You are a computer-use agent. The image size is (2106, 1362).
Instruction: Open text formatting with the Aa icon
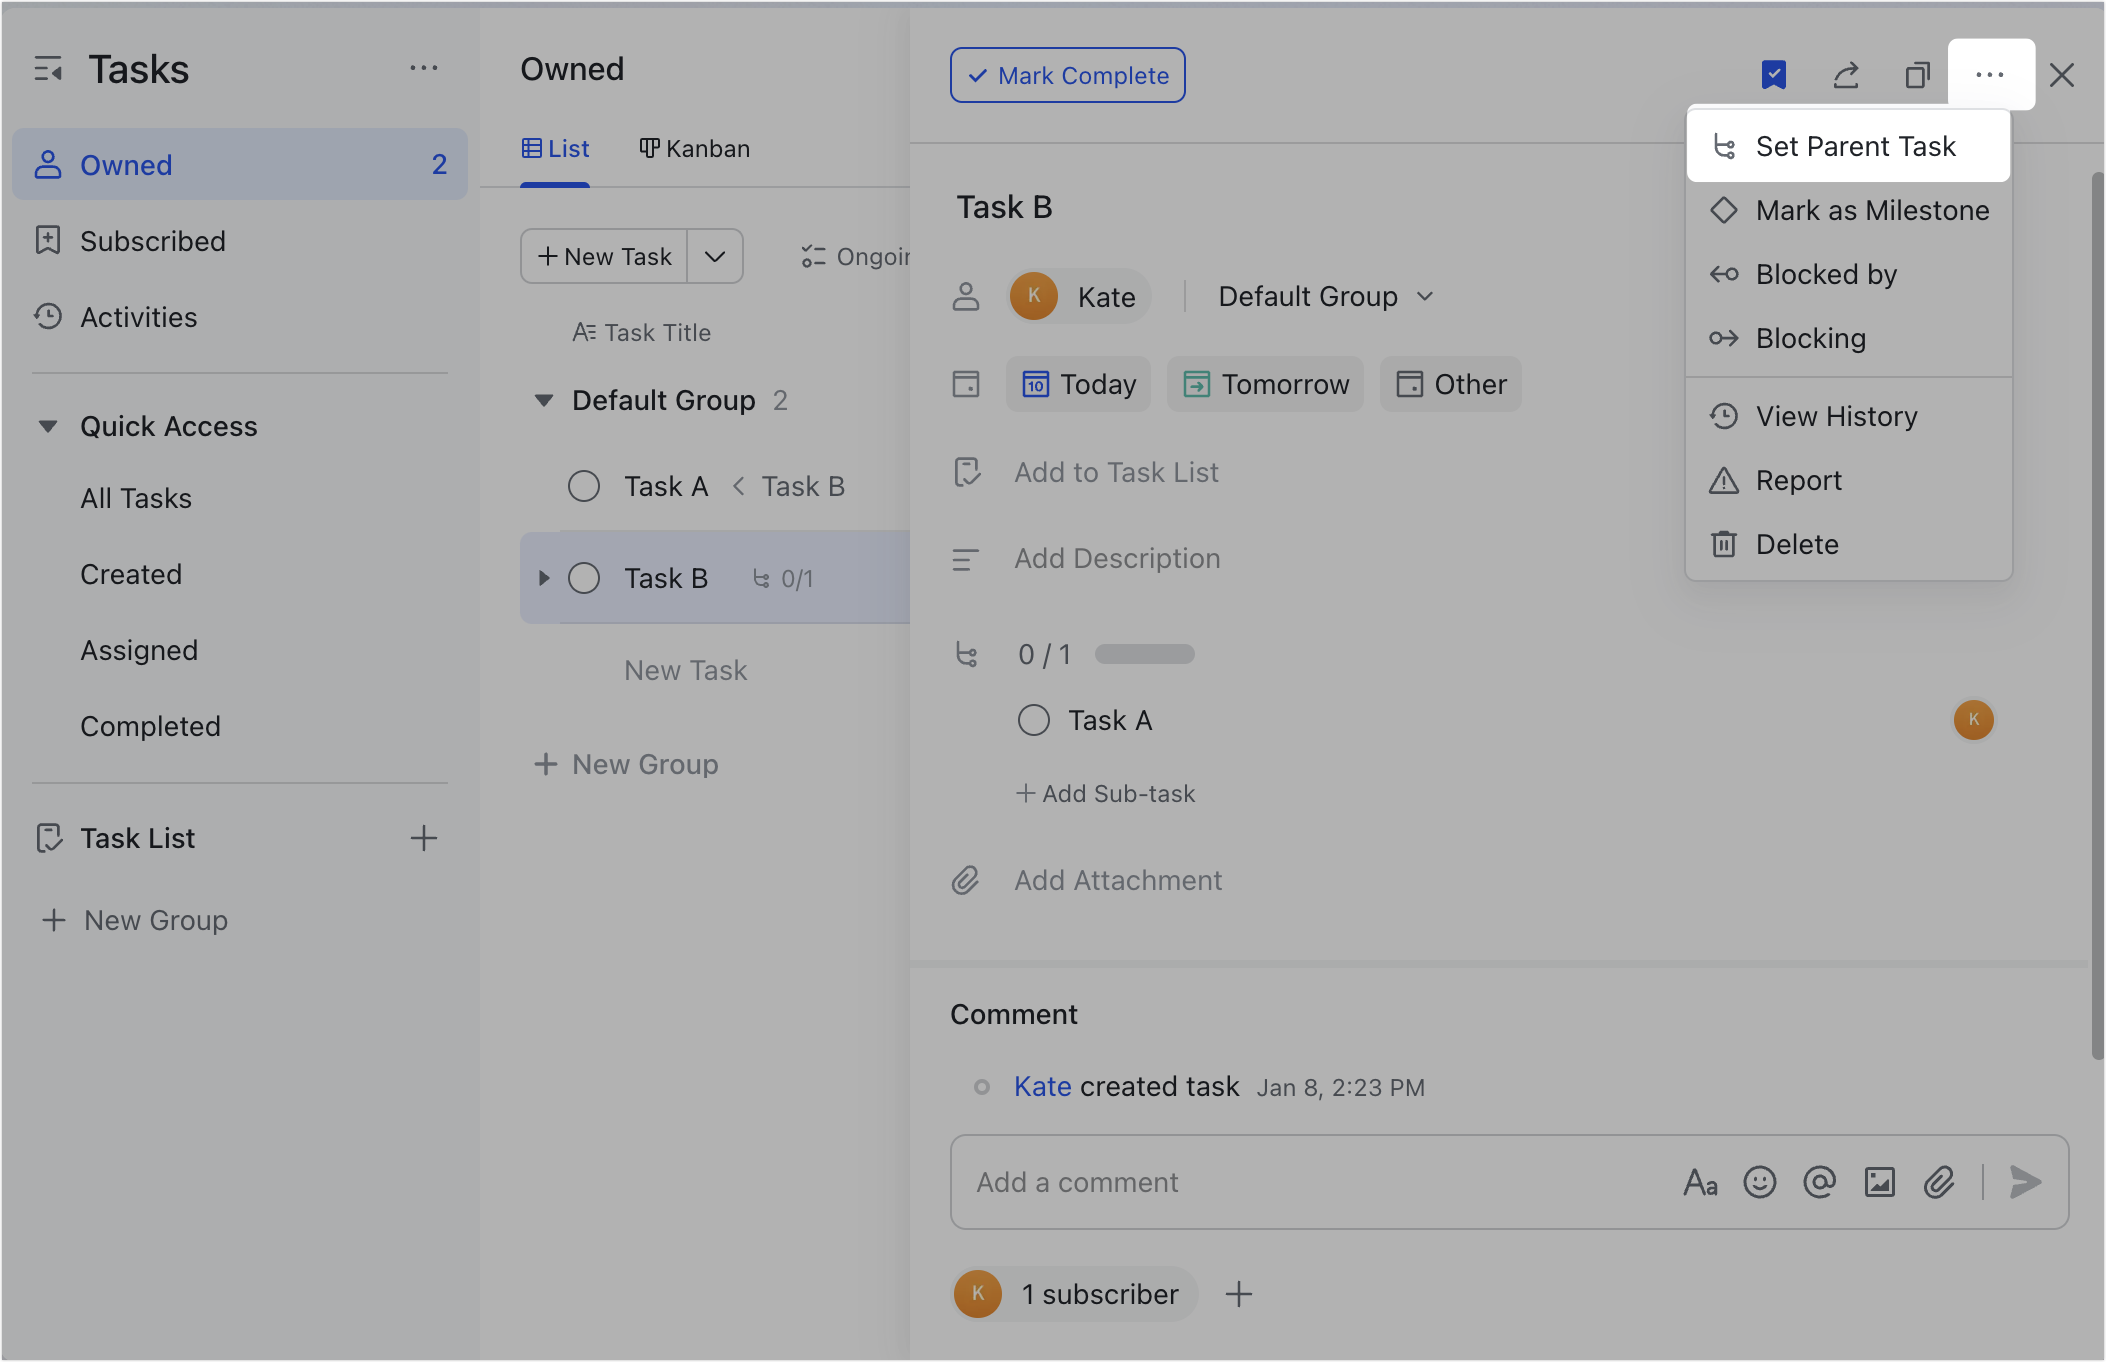click(x=1700, y=1182)
